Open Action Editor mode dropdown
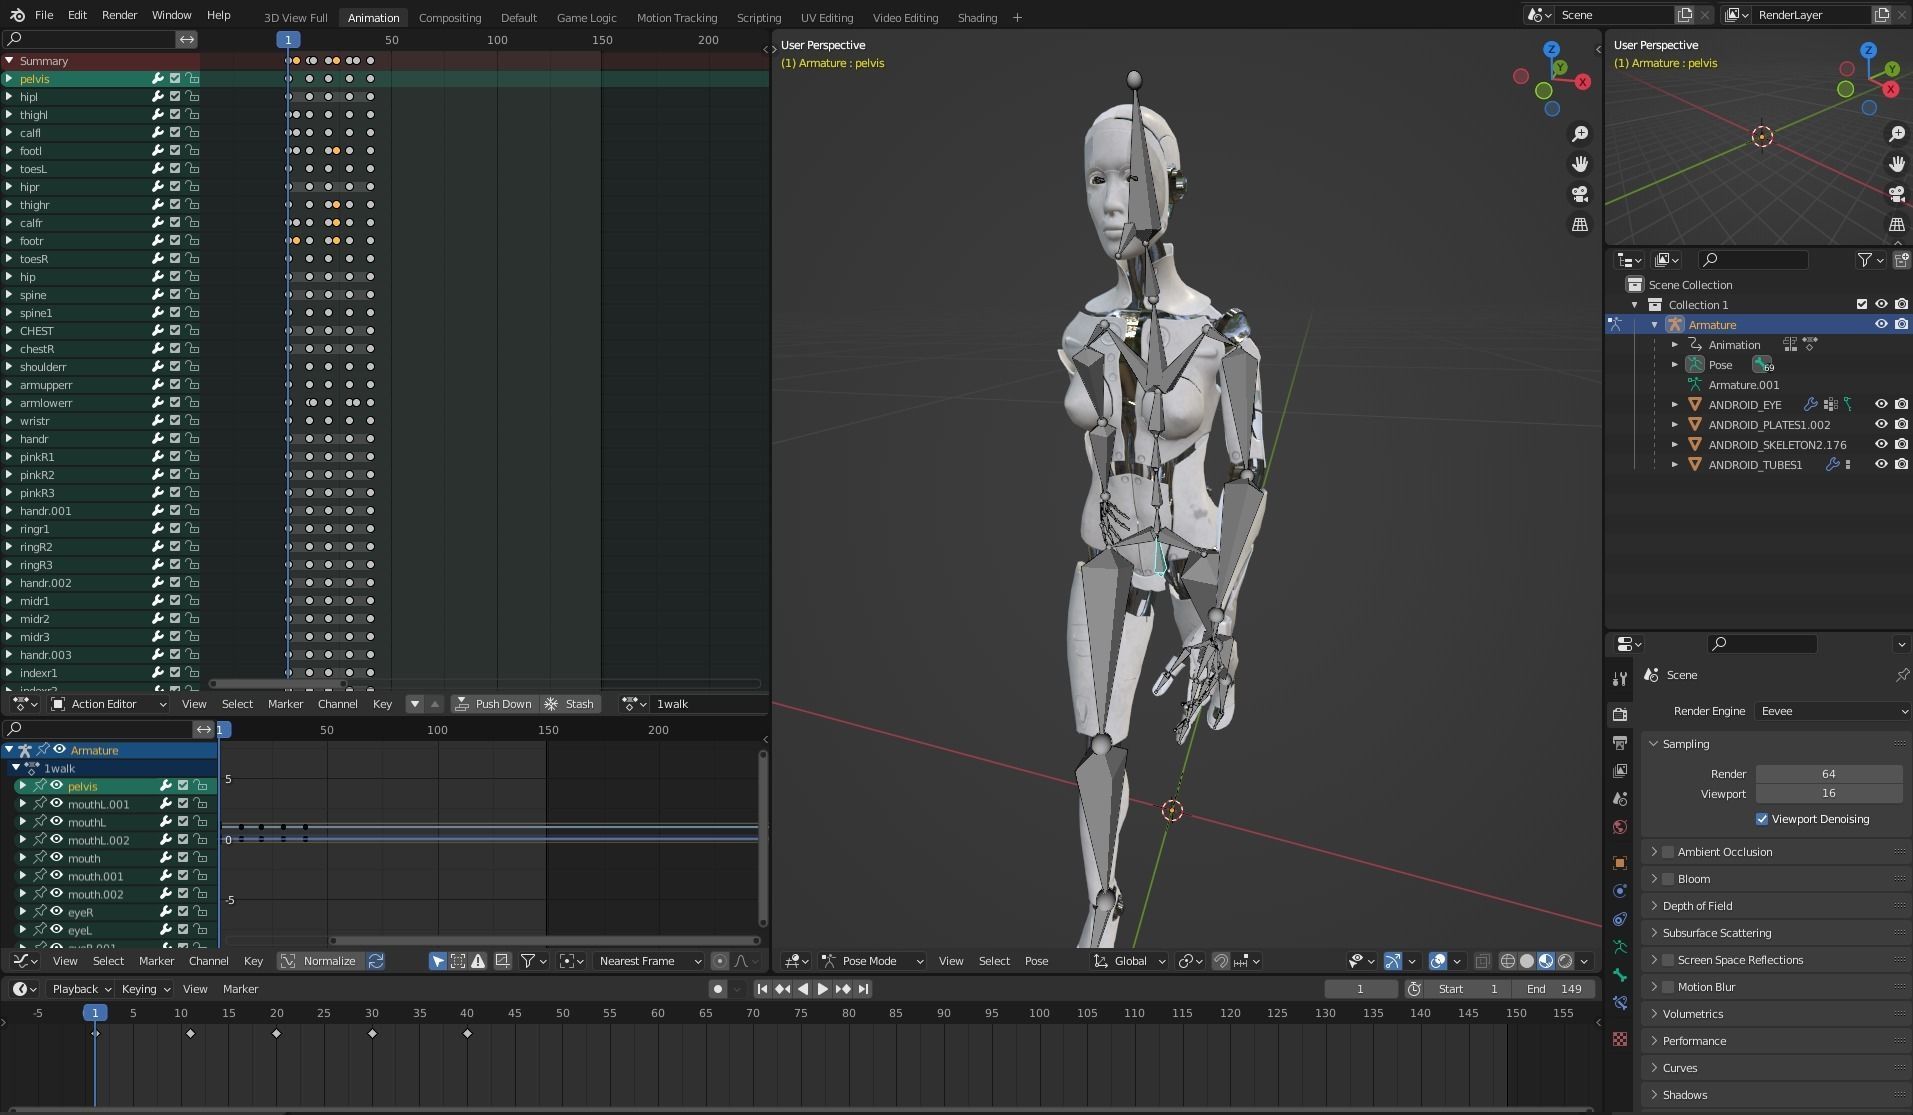 108,704
